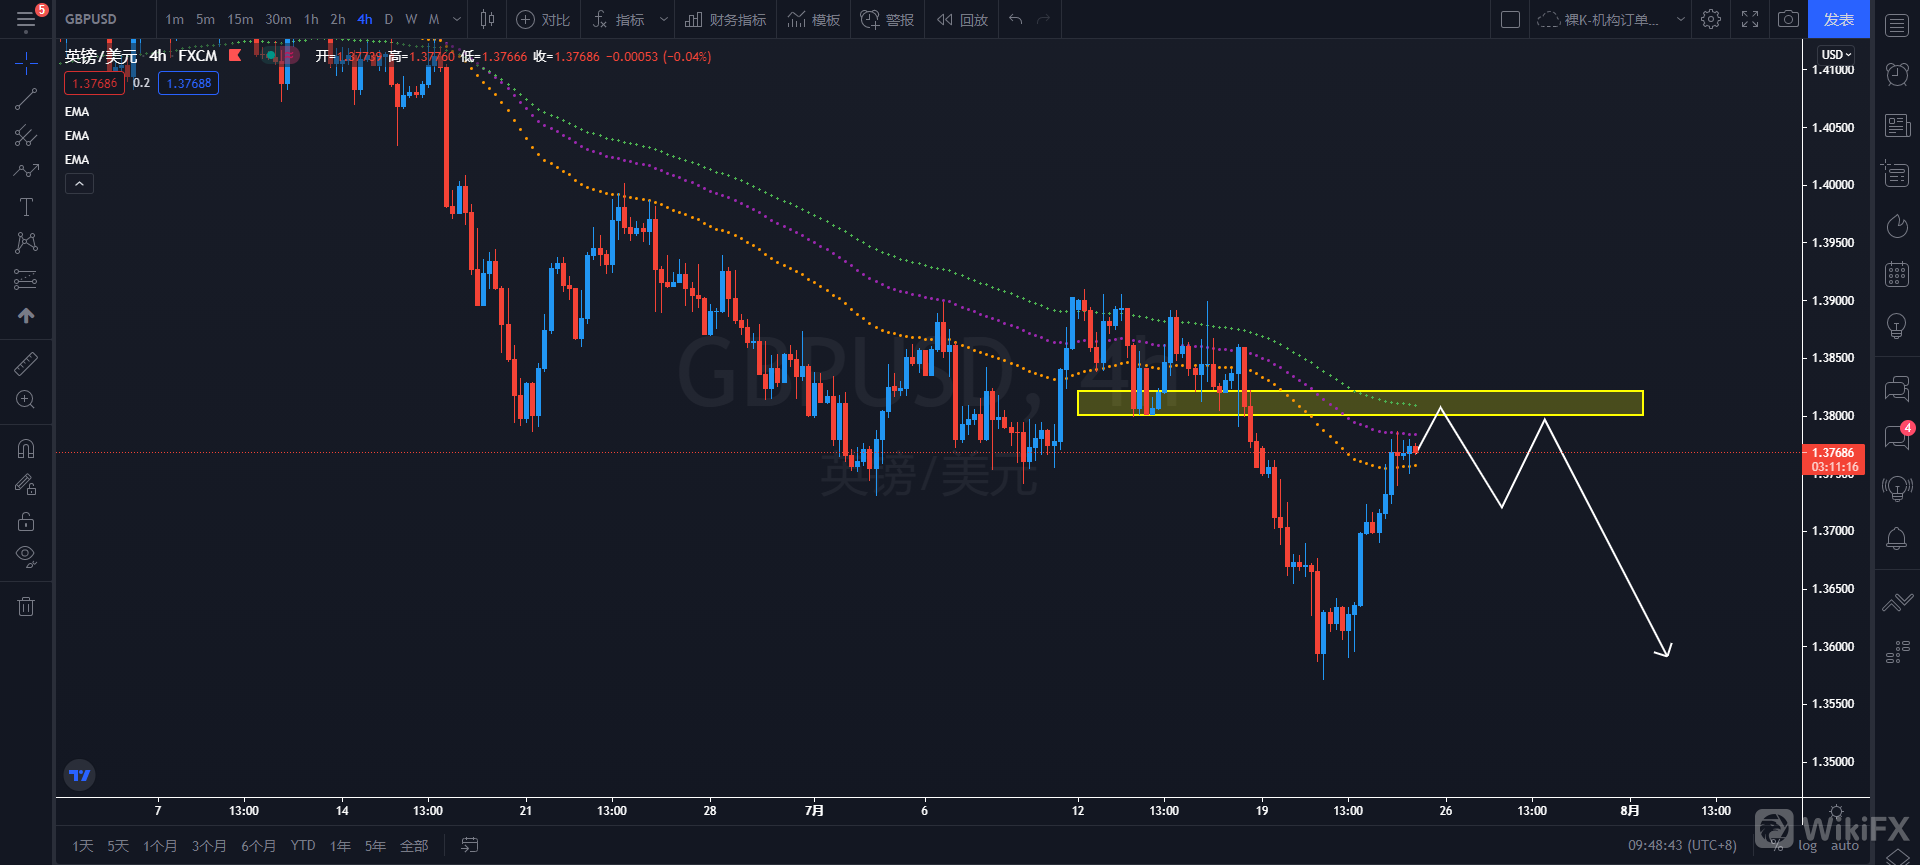
Task: Expand the timeframe interval dropdown arrow
Action: pyautogui.click(x=457, y=19)
